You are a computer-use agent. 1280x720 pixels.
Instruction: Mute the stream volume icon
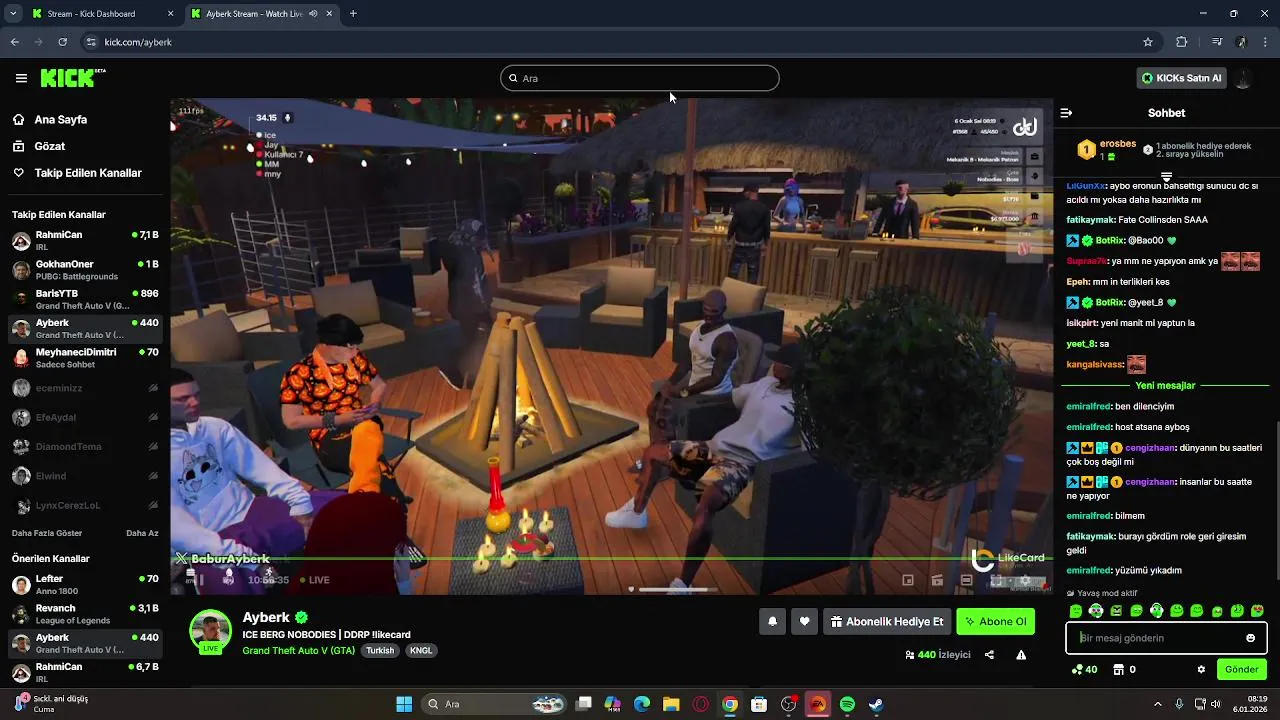tap(228, 579)
